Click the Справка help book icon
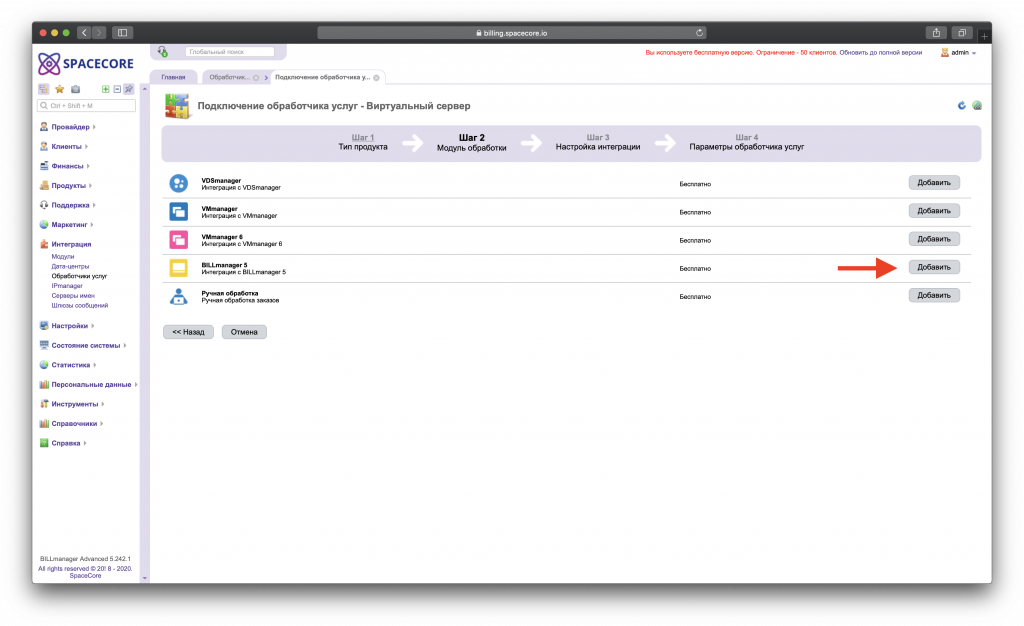The image size is (1024, 626). coord(44,443)
